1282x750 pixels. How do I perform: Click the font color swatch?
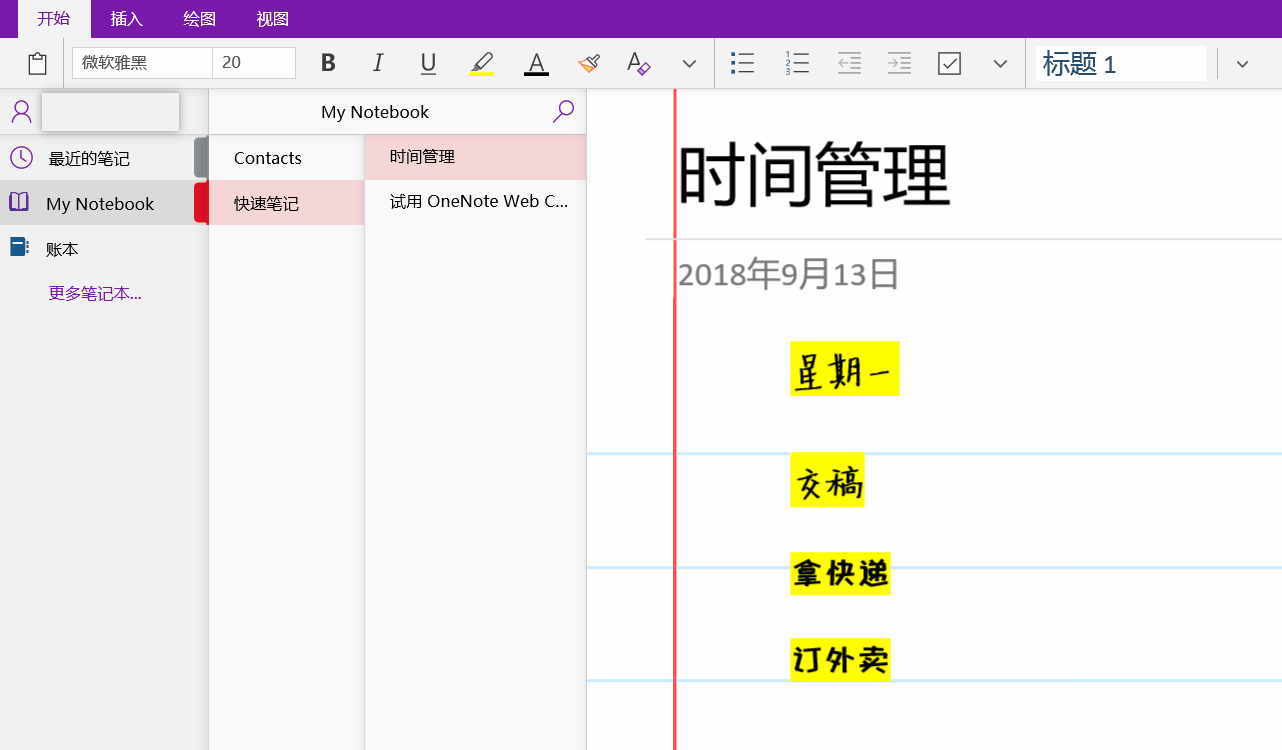click(536, 63)
